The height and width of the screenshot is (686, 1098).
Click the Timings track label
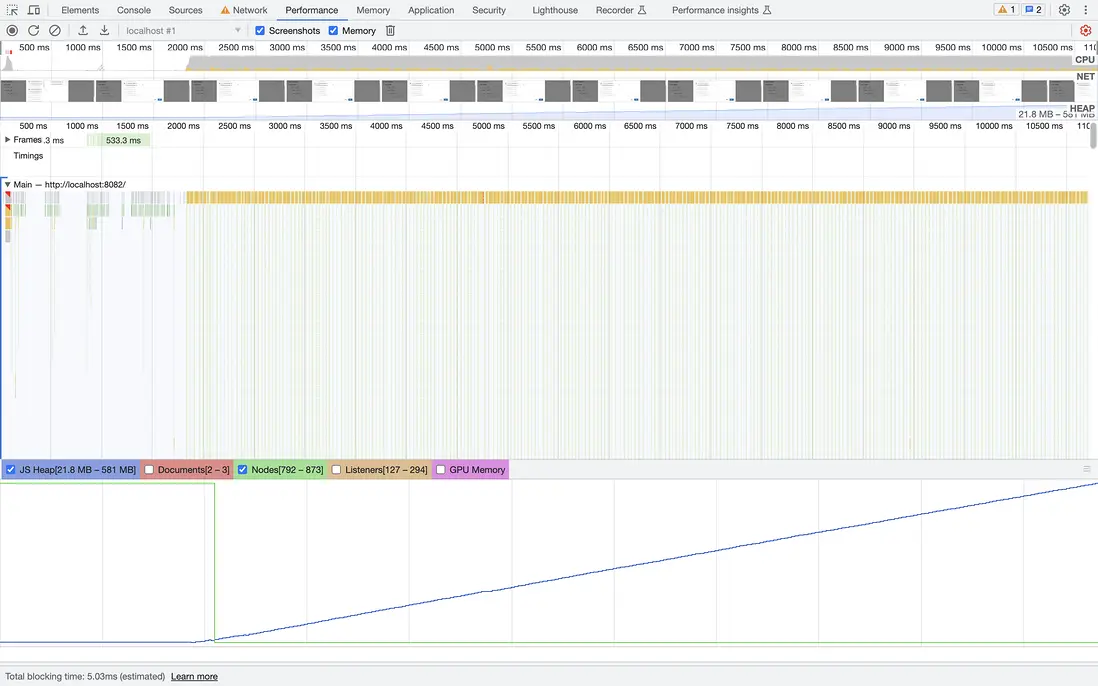pos(28,155)
